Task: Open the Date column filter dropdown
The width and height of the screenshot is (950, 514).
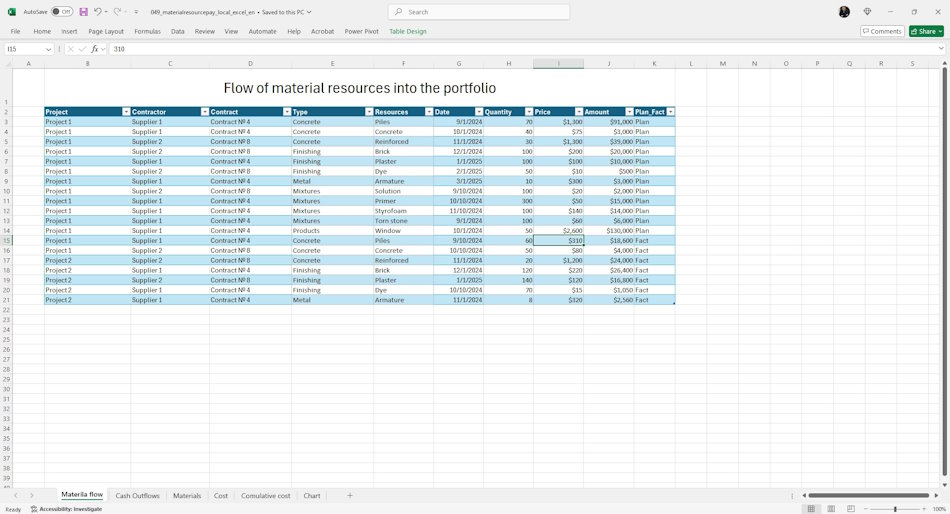Action: coord(479,112)
